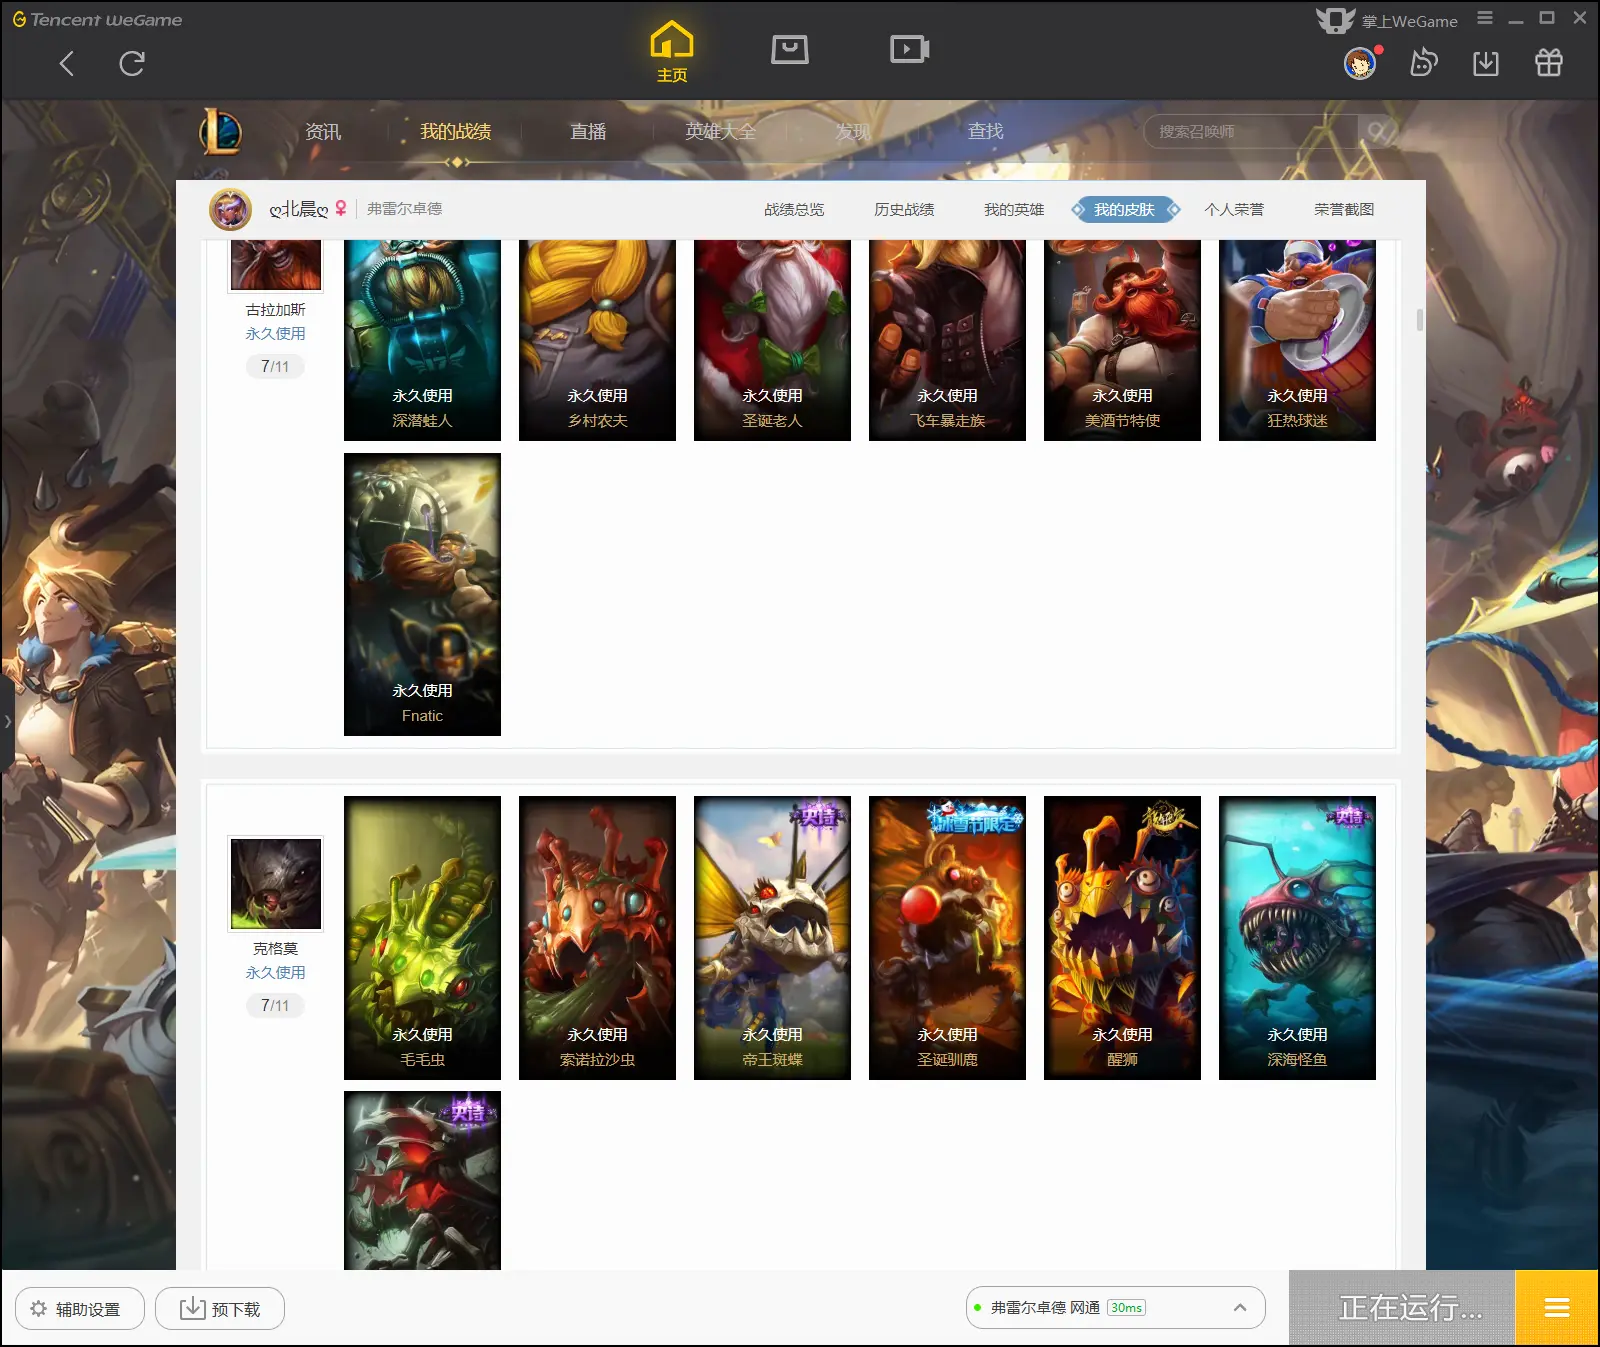The height and width of the screenshot is (1347, 1600).
Task: Open the 醒狮 skin card
Action: coord(1122,937)
